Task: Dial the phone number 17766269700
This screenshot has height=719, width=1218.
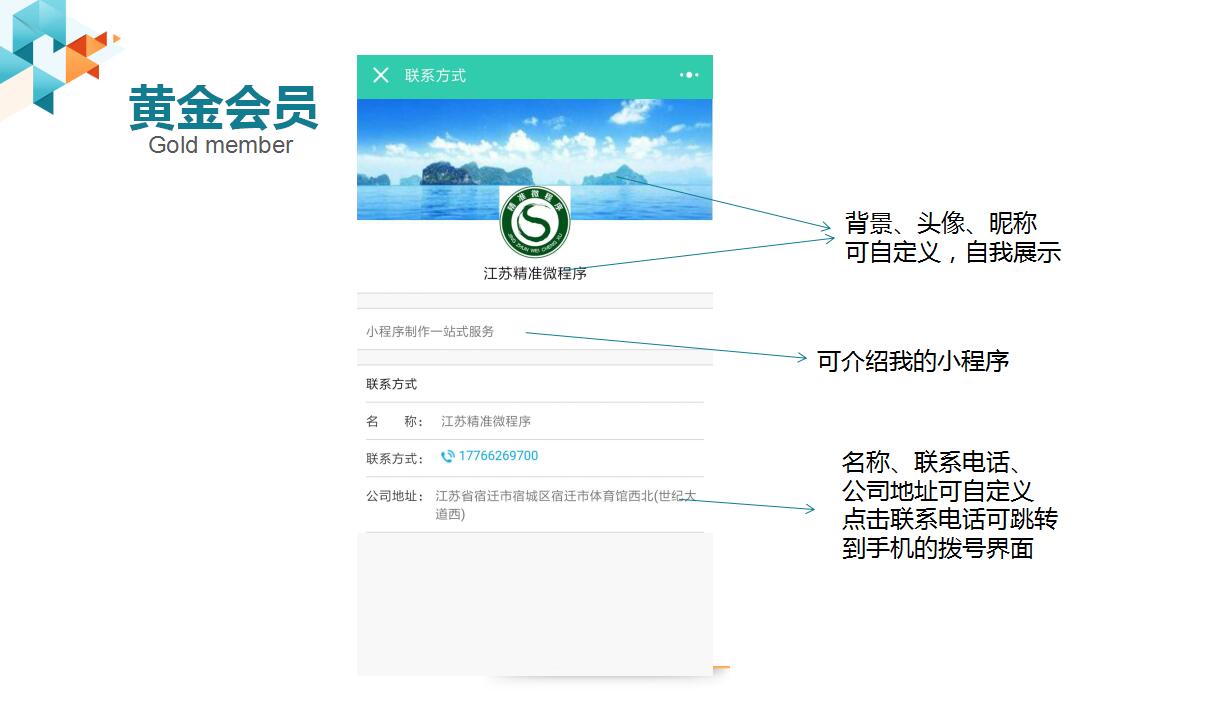Action: pyautogui.click(x=498, y=456)
